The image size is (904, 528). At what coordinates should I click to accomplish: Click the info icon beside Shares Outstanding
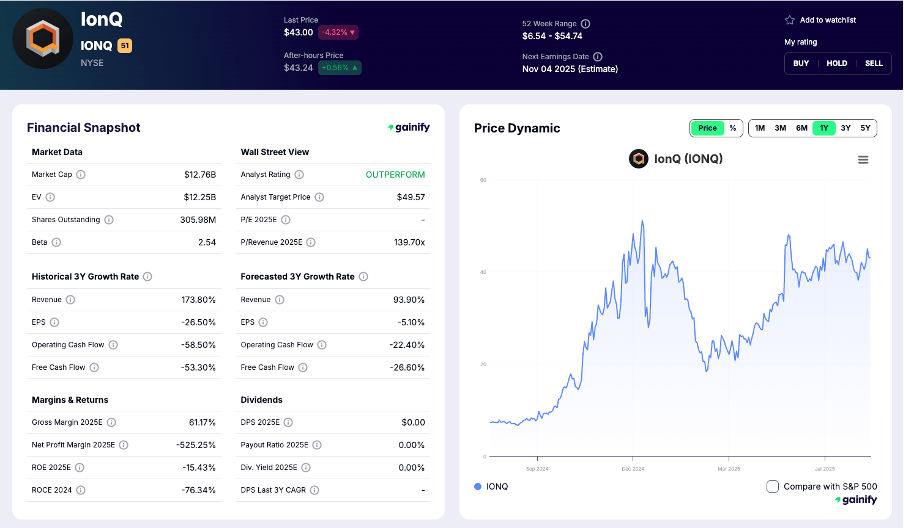(109, 220)
